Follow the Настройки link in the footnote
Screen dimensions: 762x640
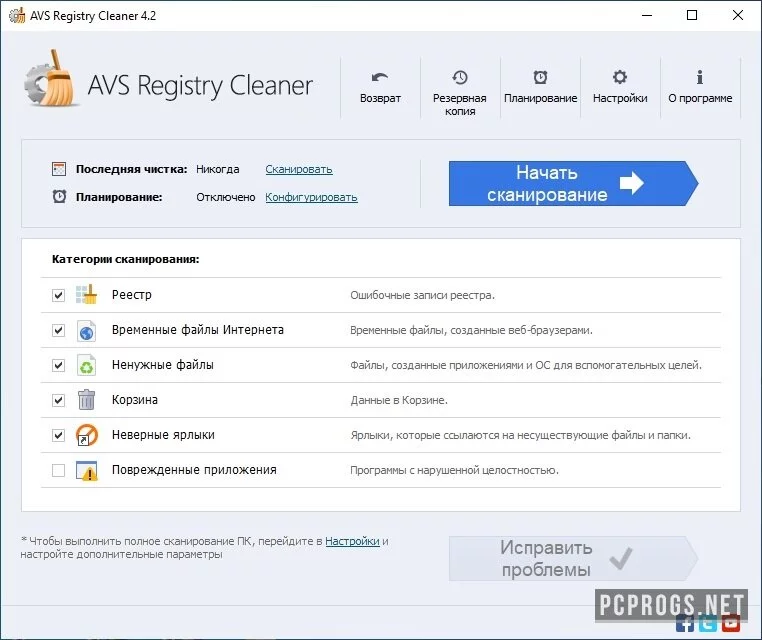click(352, 541)
